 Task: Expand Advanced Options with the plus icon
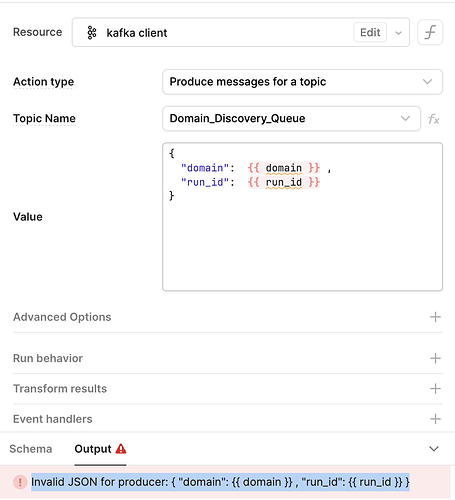coord(435,317)
